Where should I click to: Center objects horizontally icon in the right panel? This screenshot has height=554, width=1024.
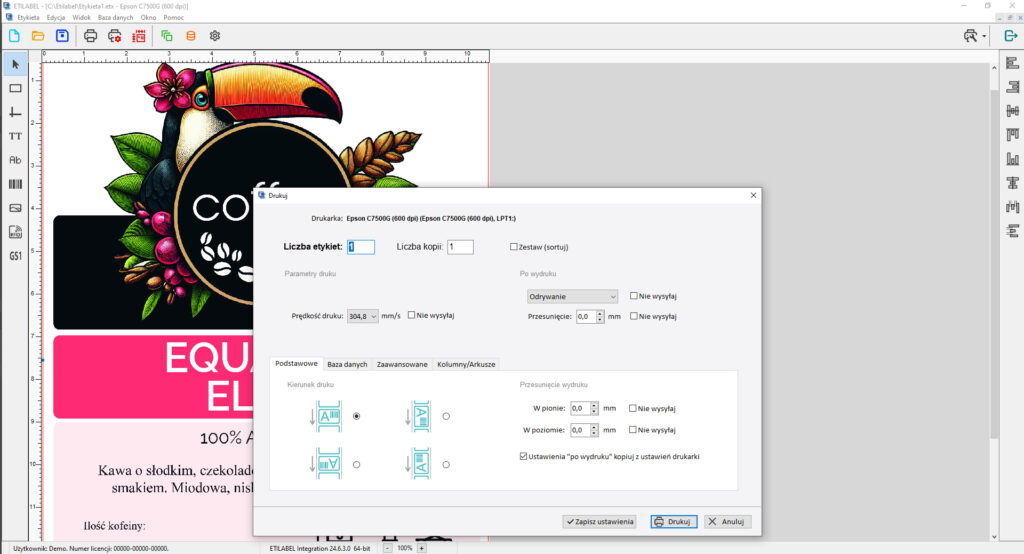(x=1012, y=111)
